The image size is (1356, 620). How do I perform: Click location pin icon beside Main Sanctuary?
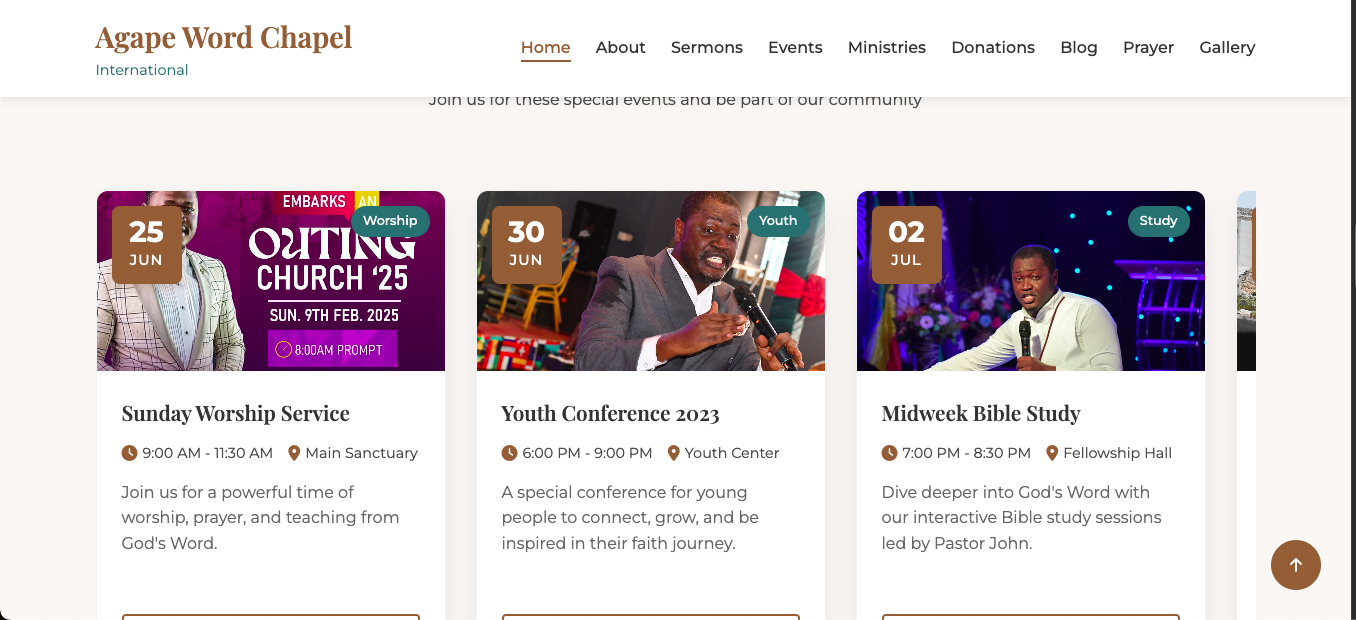[294, 453]
